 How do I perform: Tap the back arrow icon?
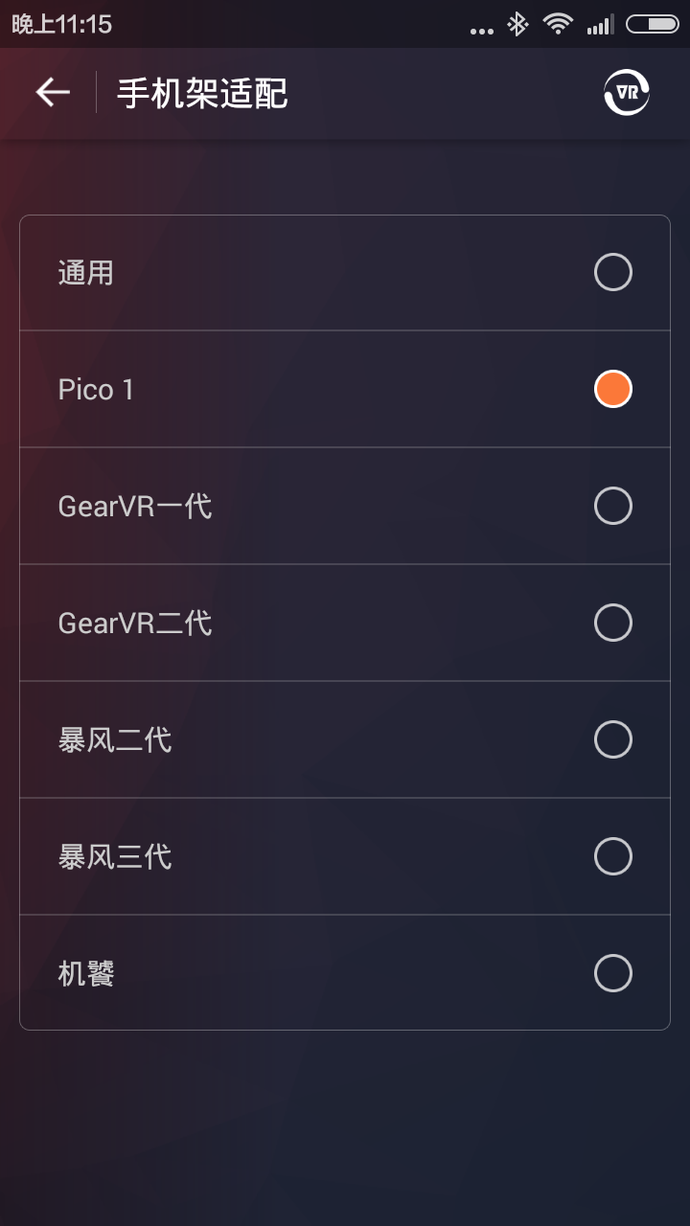(x=53, y=93)
